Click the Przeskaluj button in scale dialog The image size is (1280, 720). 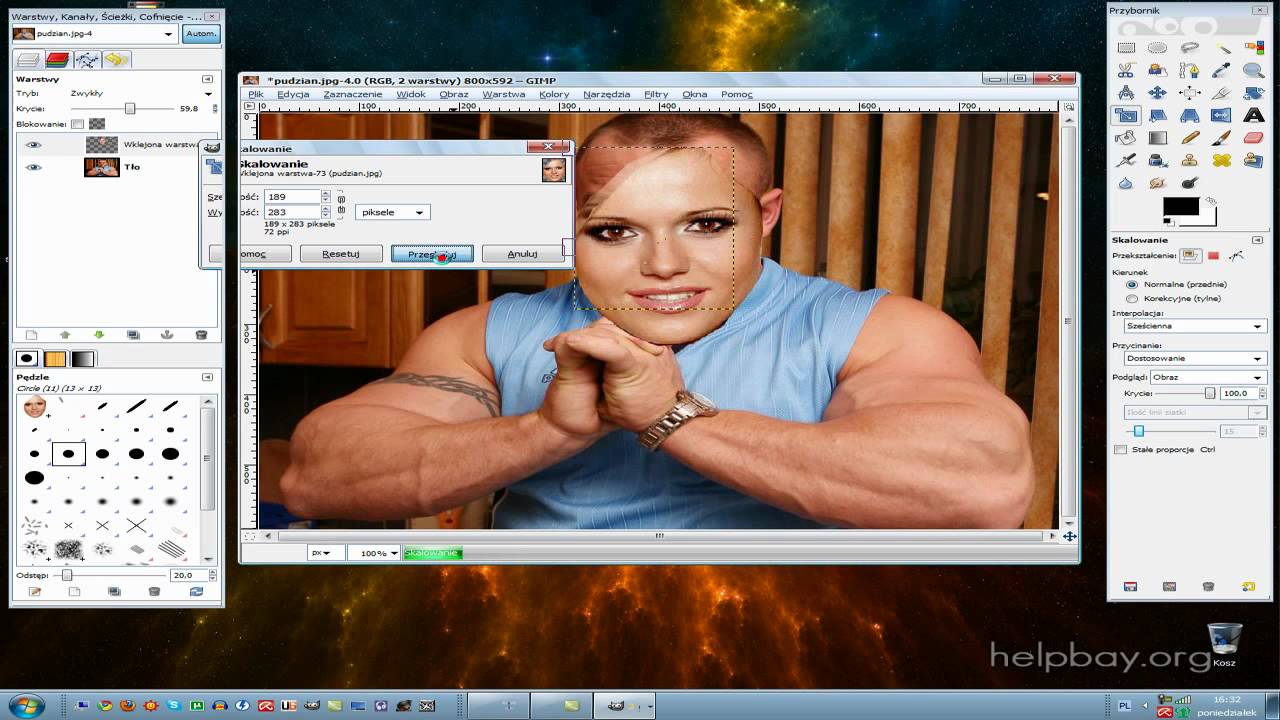[x=432, y=254]
